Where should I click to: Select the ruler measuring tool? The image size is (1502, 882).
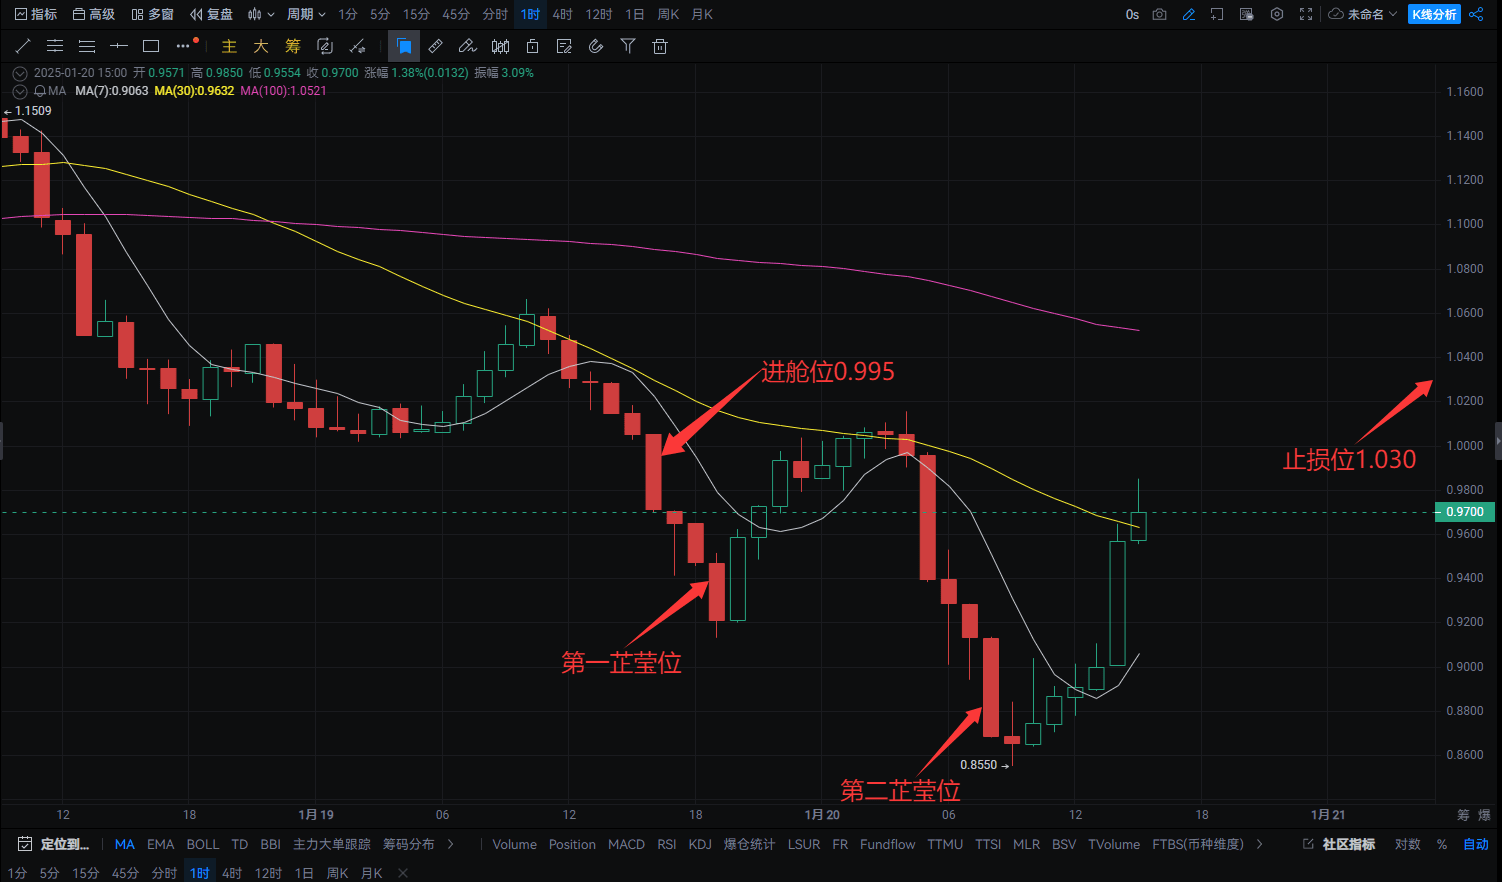436,46
